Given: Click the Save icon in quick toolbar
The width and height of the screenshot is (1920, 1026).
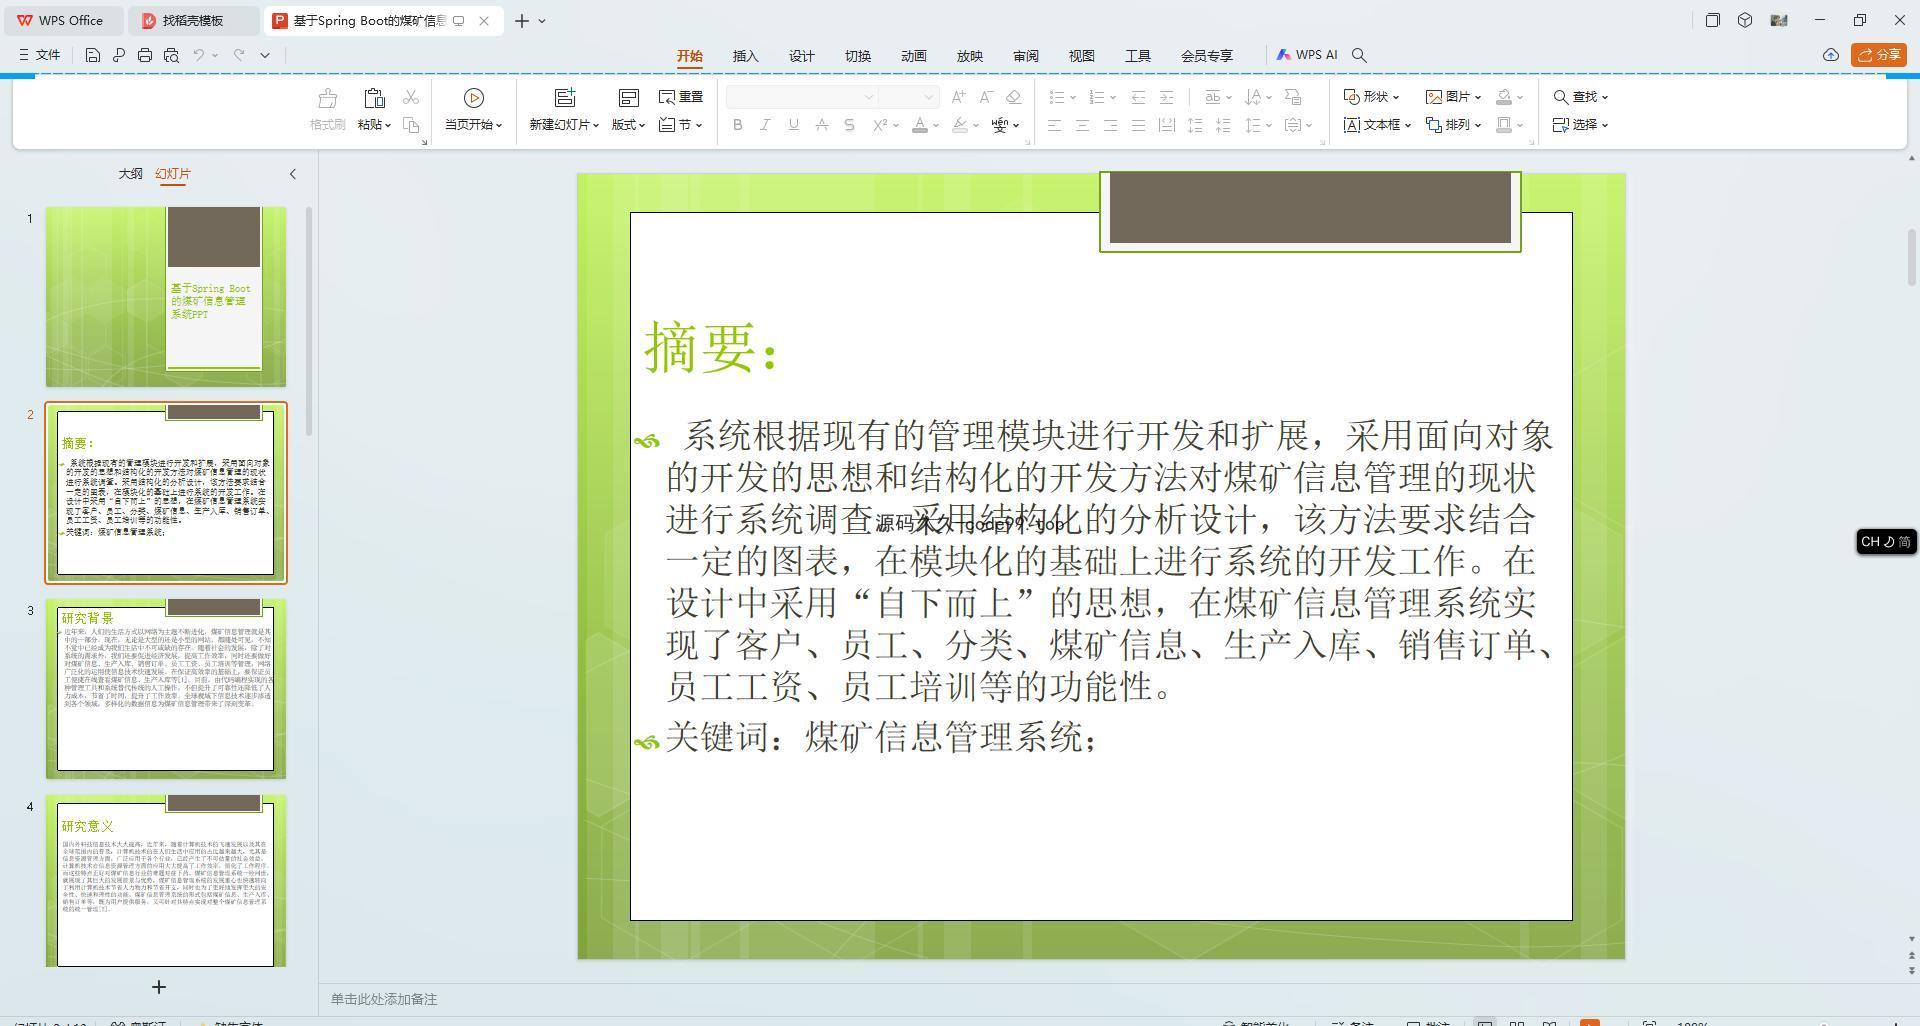Looking at the screenshot, I should click(x=92, y=55).
